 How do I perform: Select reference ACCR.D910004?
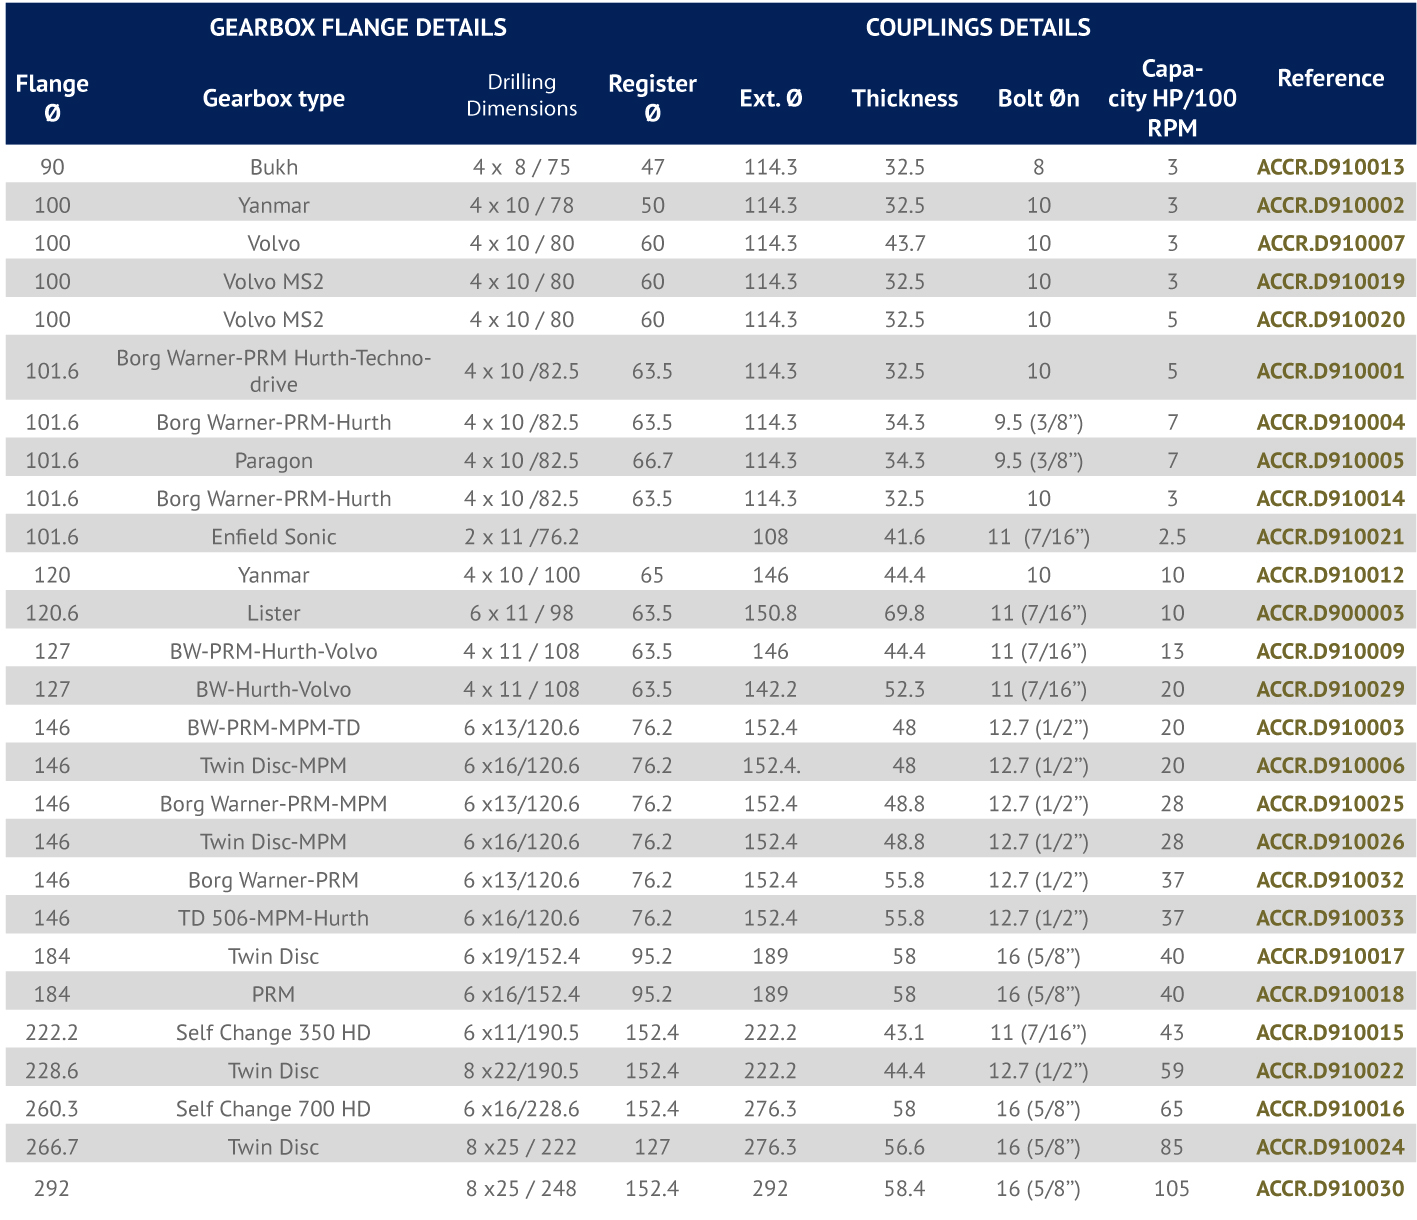click(1331, 422)
